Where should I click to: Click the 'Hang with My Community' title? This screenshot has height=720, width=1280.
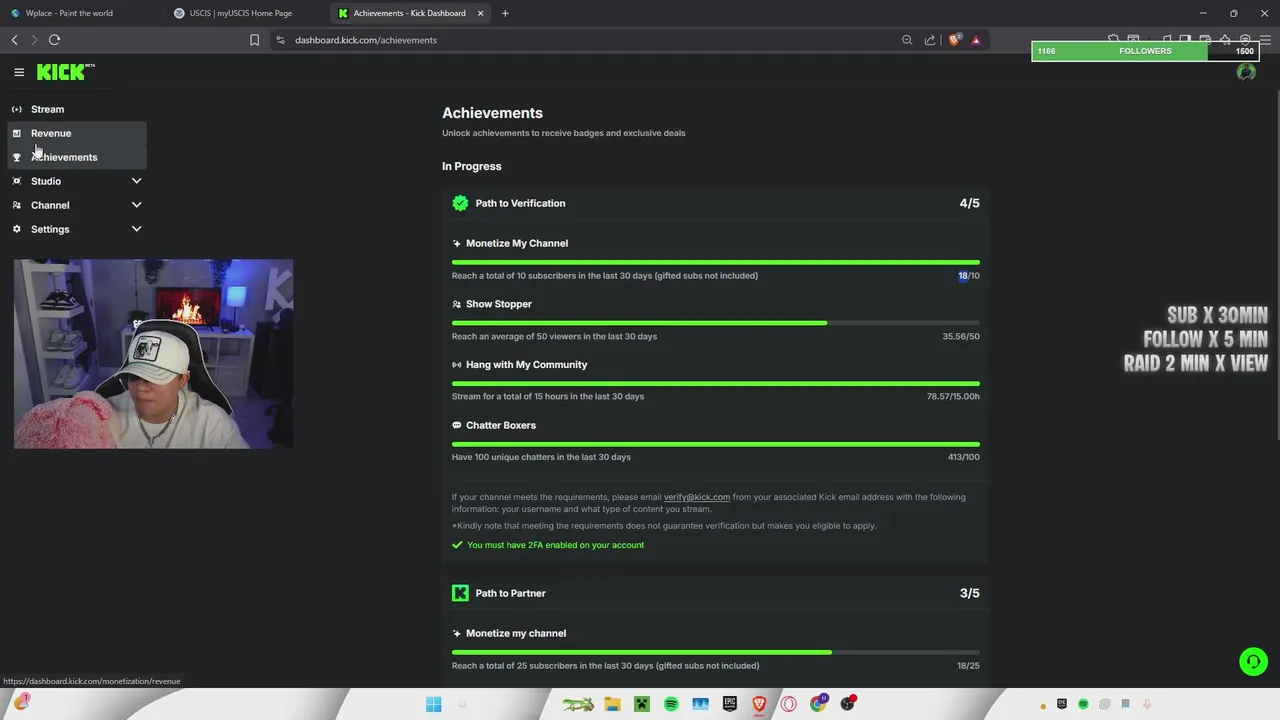(526, 365)
